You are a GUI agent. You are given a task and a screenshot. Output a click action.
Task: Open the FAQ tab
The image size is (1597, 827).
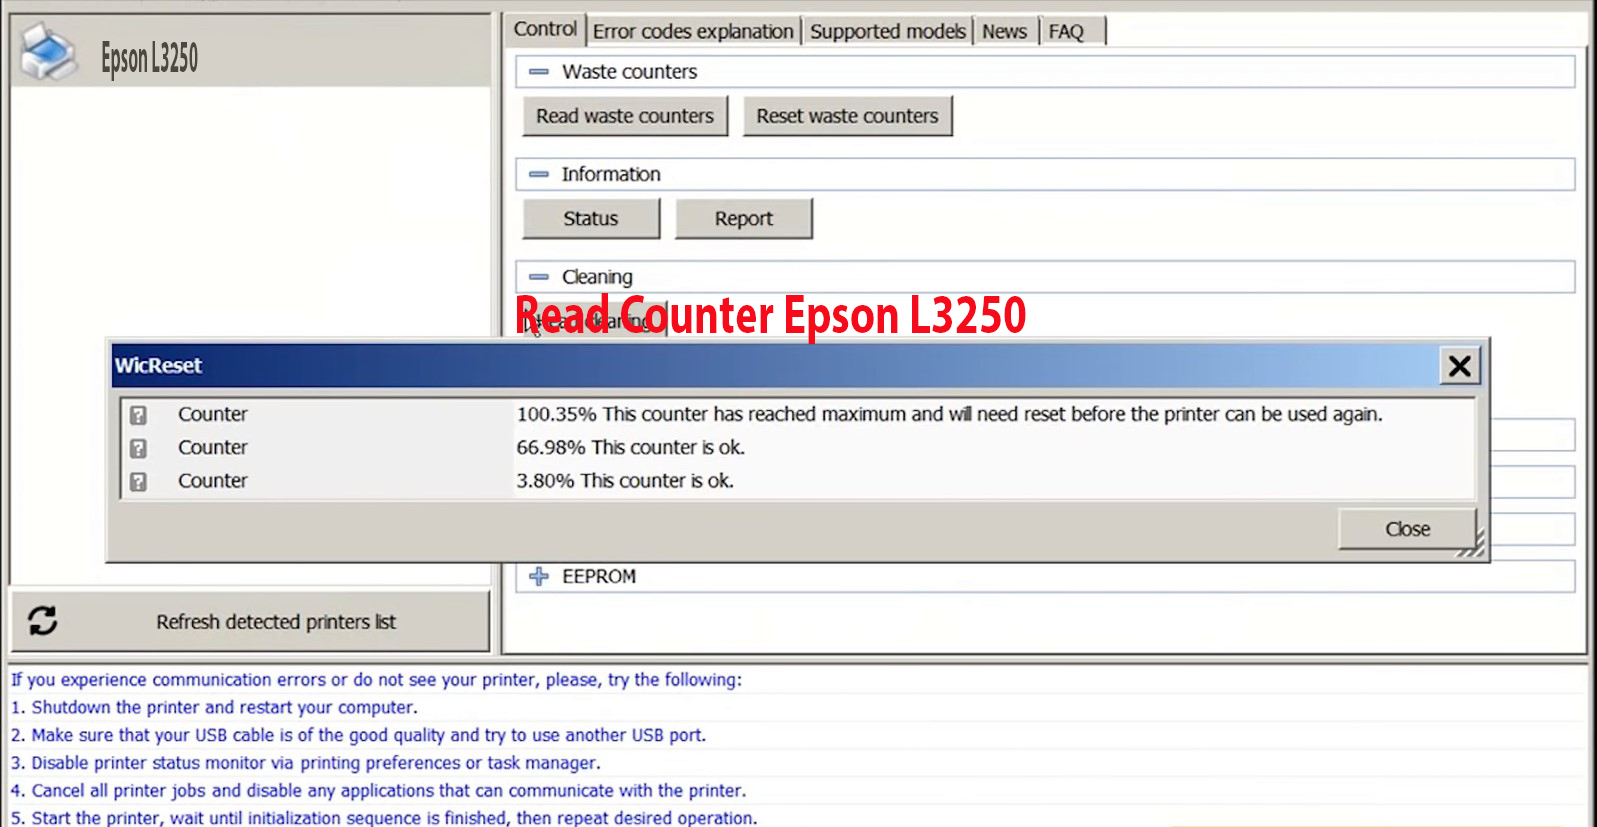[x=1066, y=31]
